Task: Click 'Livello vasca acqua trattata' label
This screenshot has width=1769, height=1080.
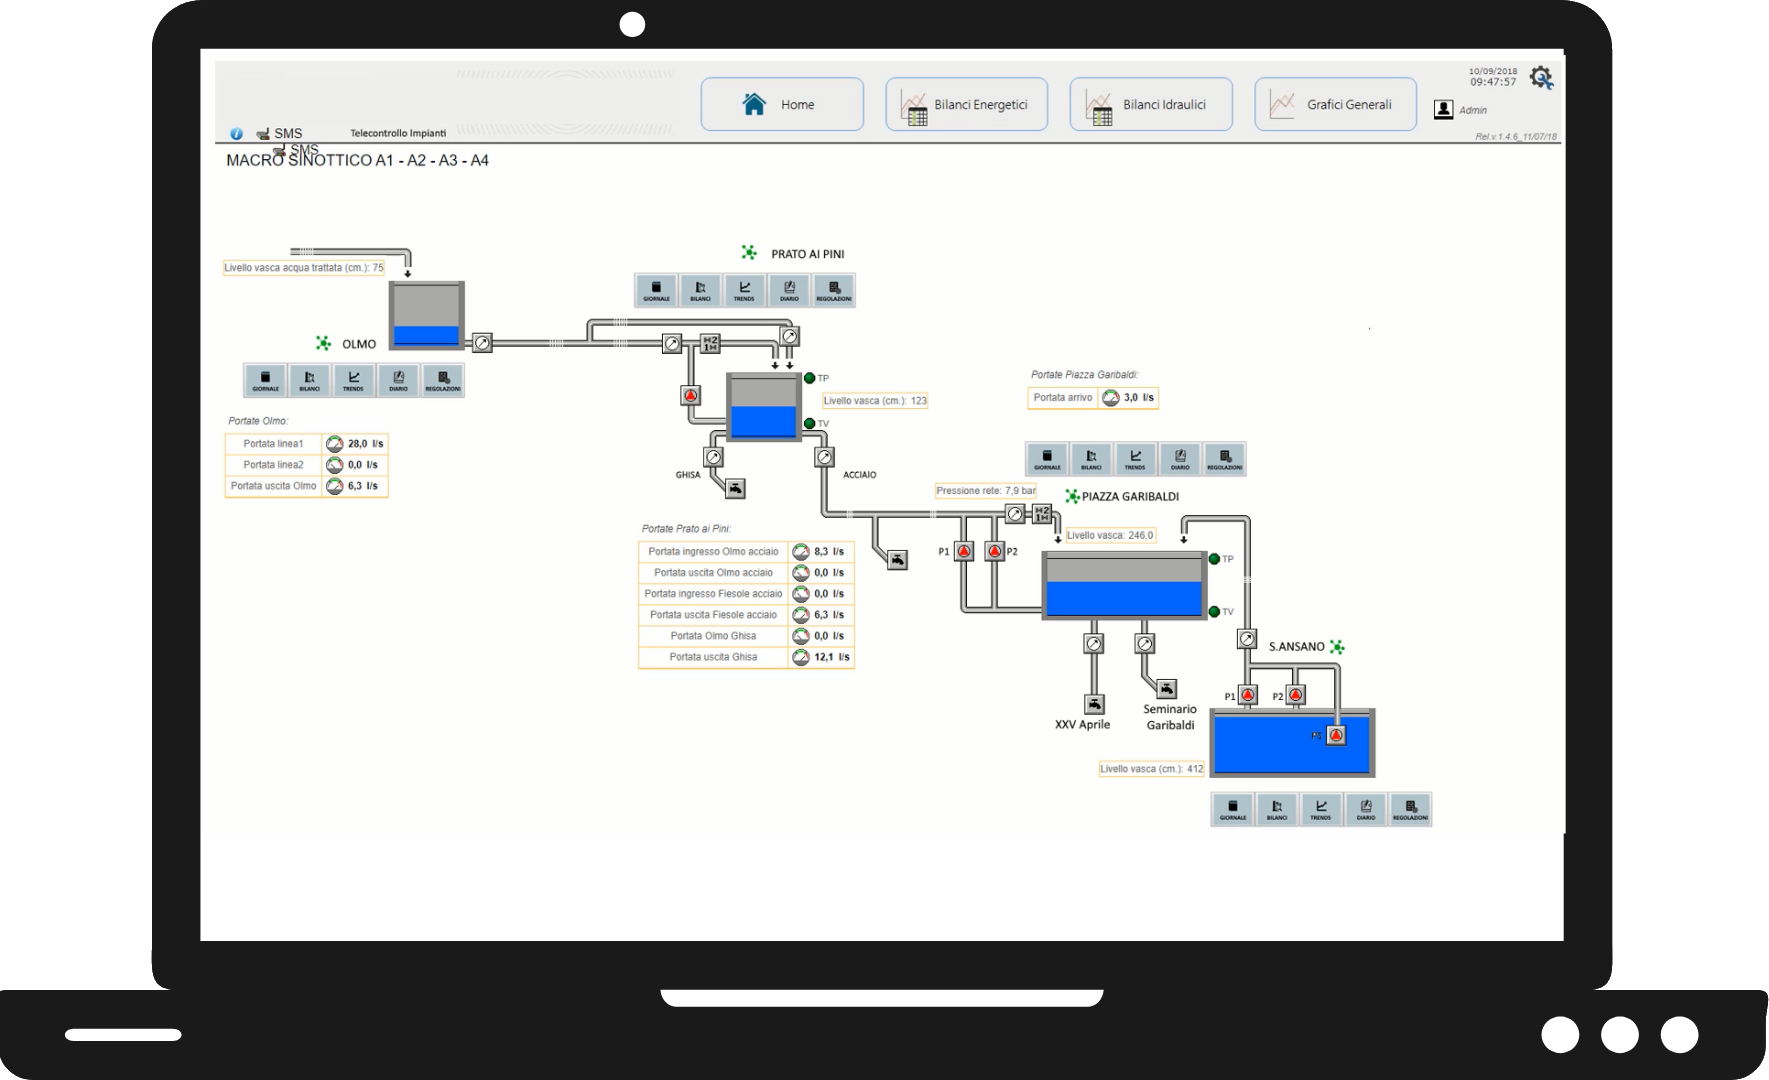Action: (x=304, y=268)
